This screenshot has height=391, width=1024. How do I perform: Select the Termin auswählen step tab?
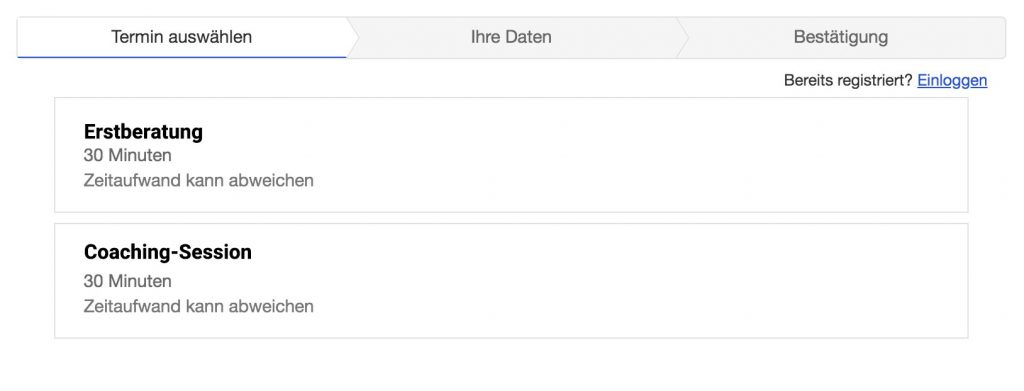(x=182, y=37)
